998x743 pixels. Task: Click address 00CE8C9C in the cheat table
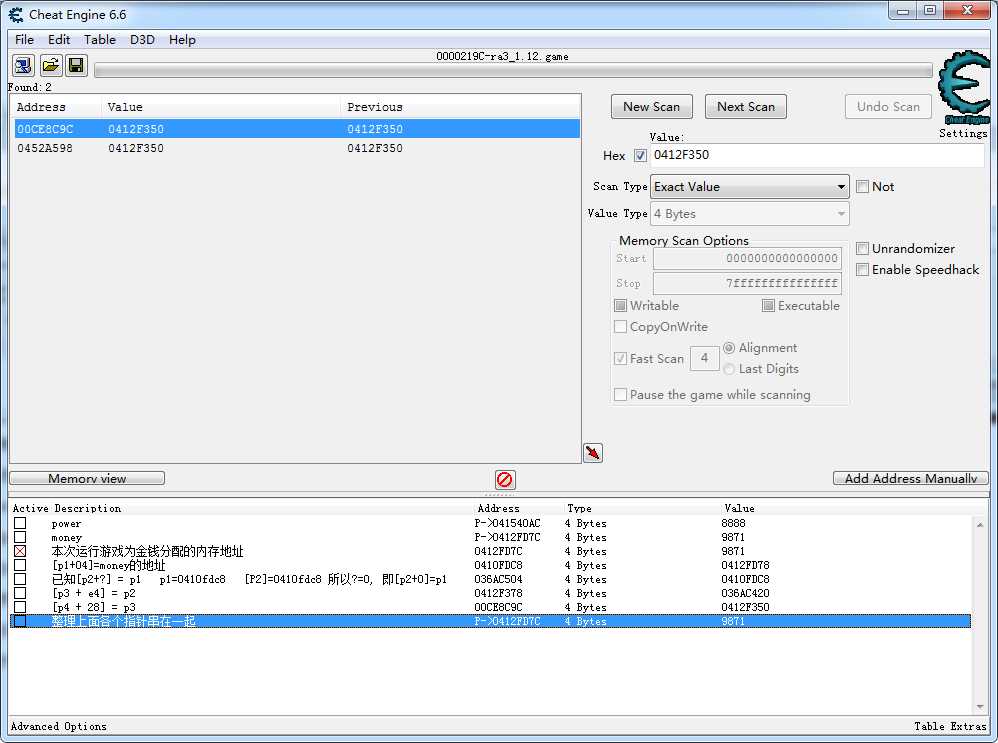(498, 607)
